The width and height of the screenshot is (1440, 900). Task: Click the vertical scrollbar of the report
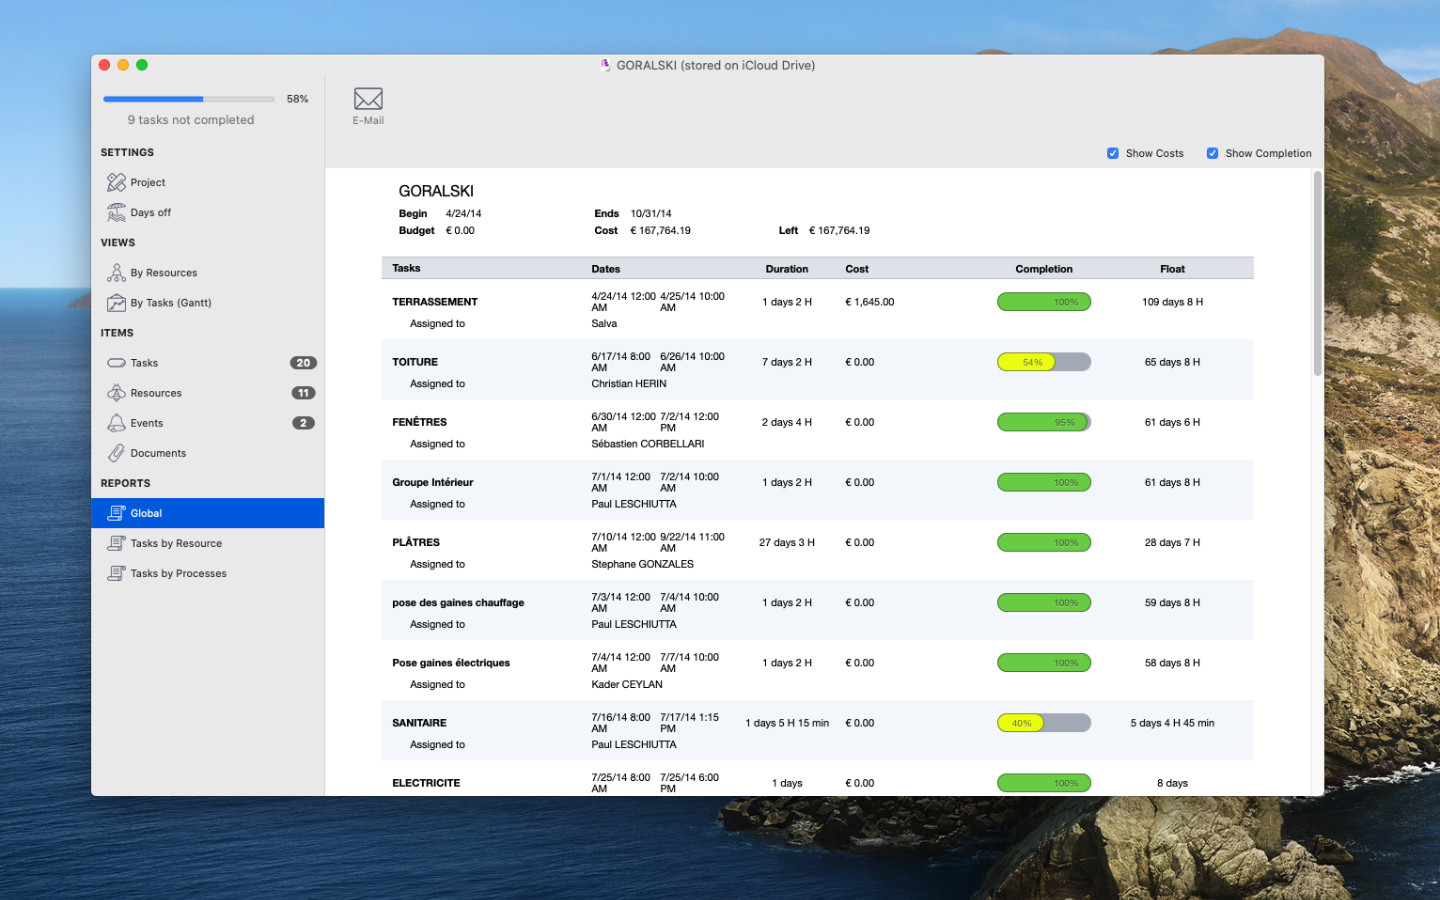1317,275
